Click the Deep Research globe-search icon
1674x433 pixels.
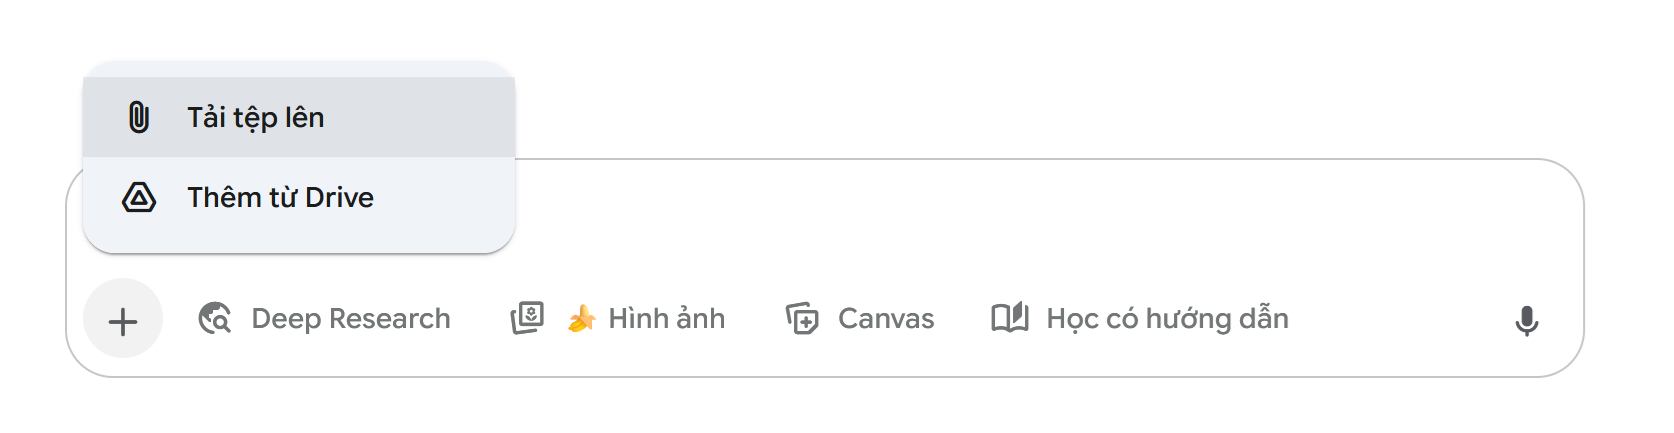pos(215,319)
